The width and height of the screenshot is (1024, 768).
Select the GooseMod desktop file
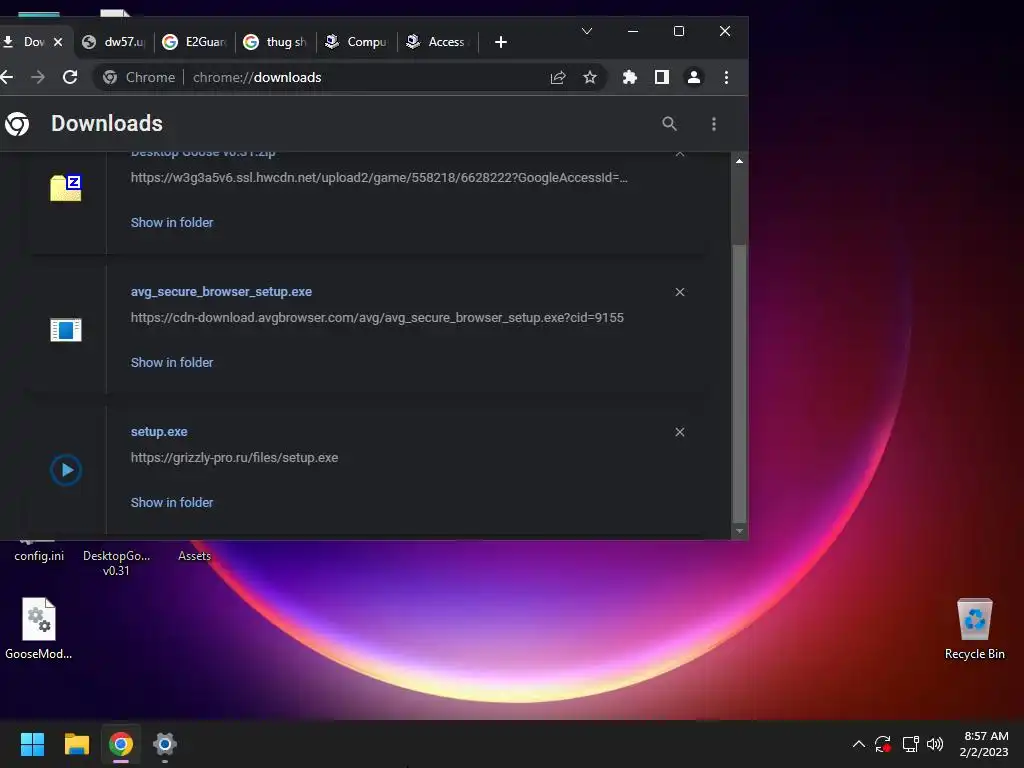coord(39,628)
